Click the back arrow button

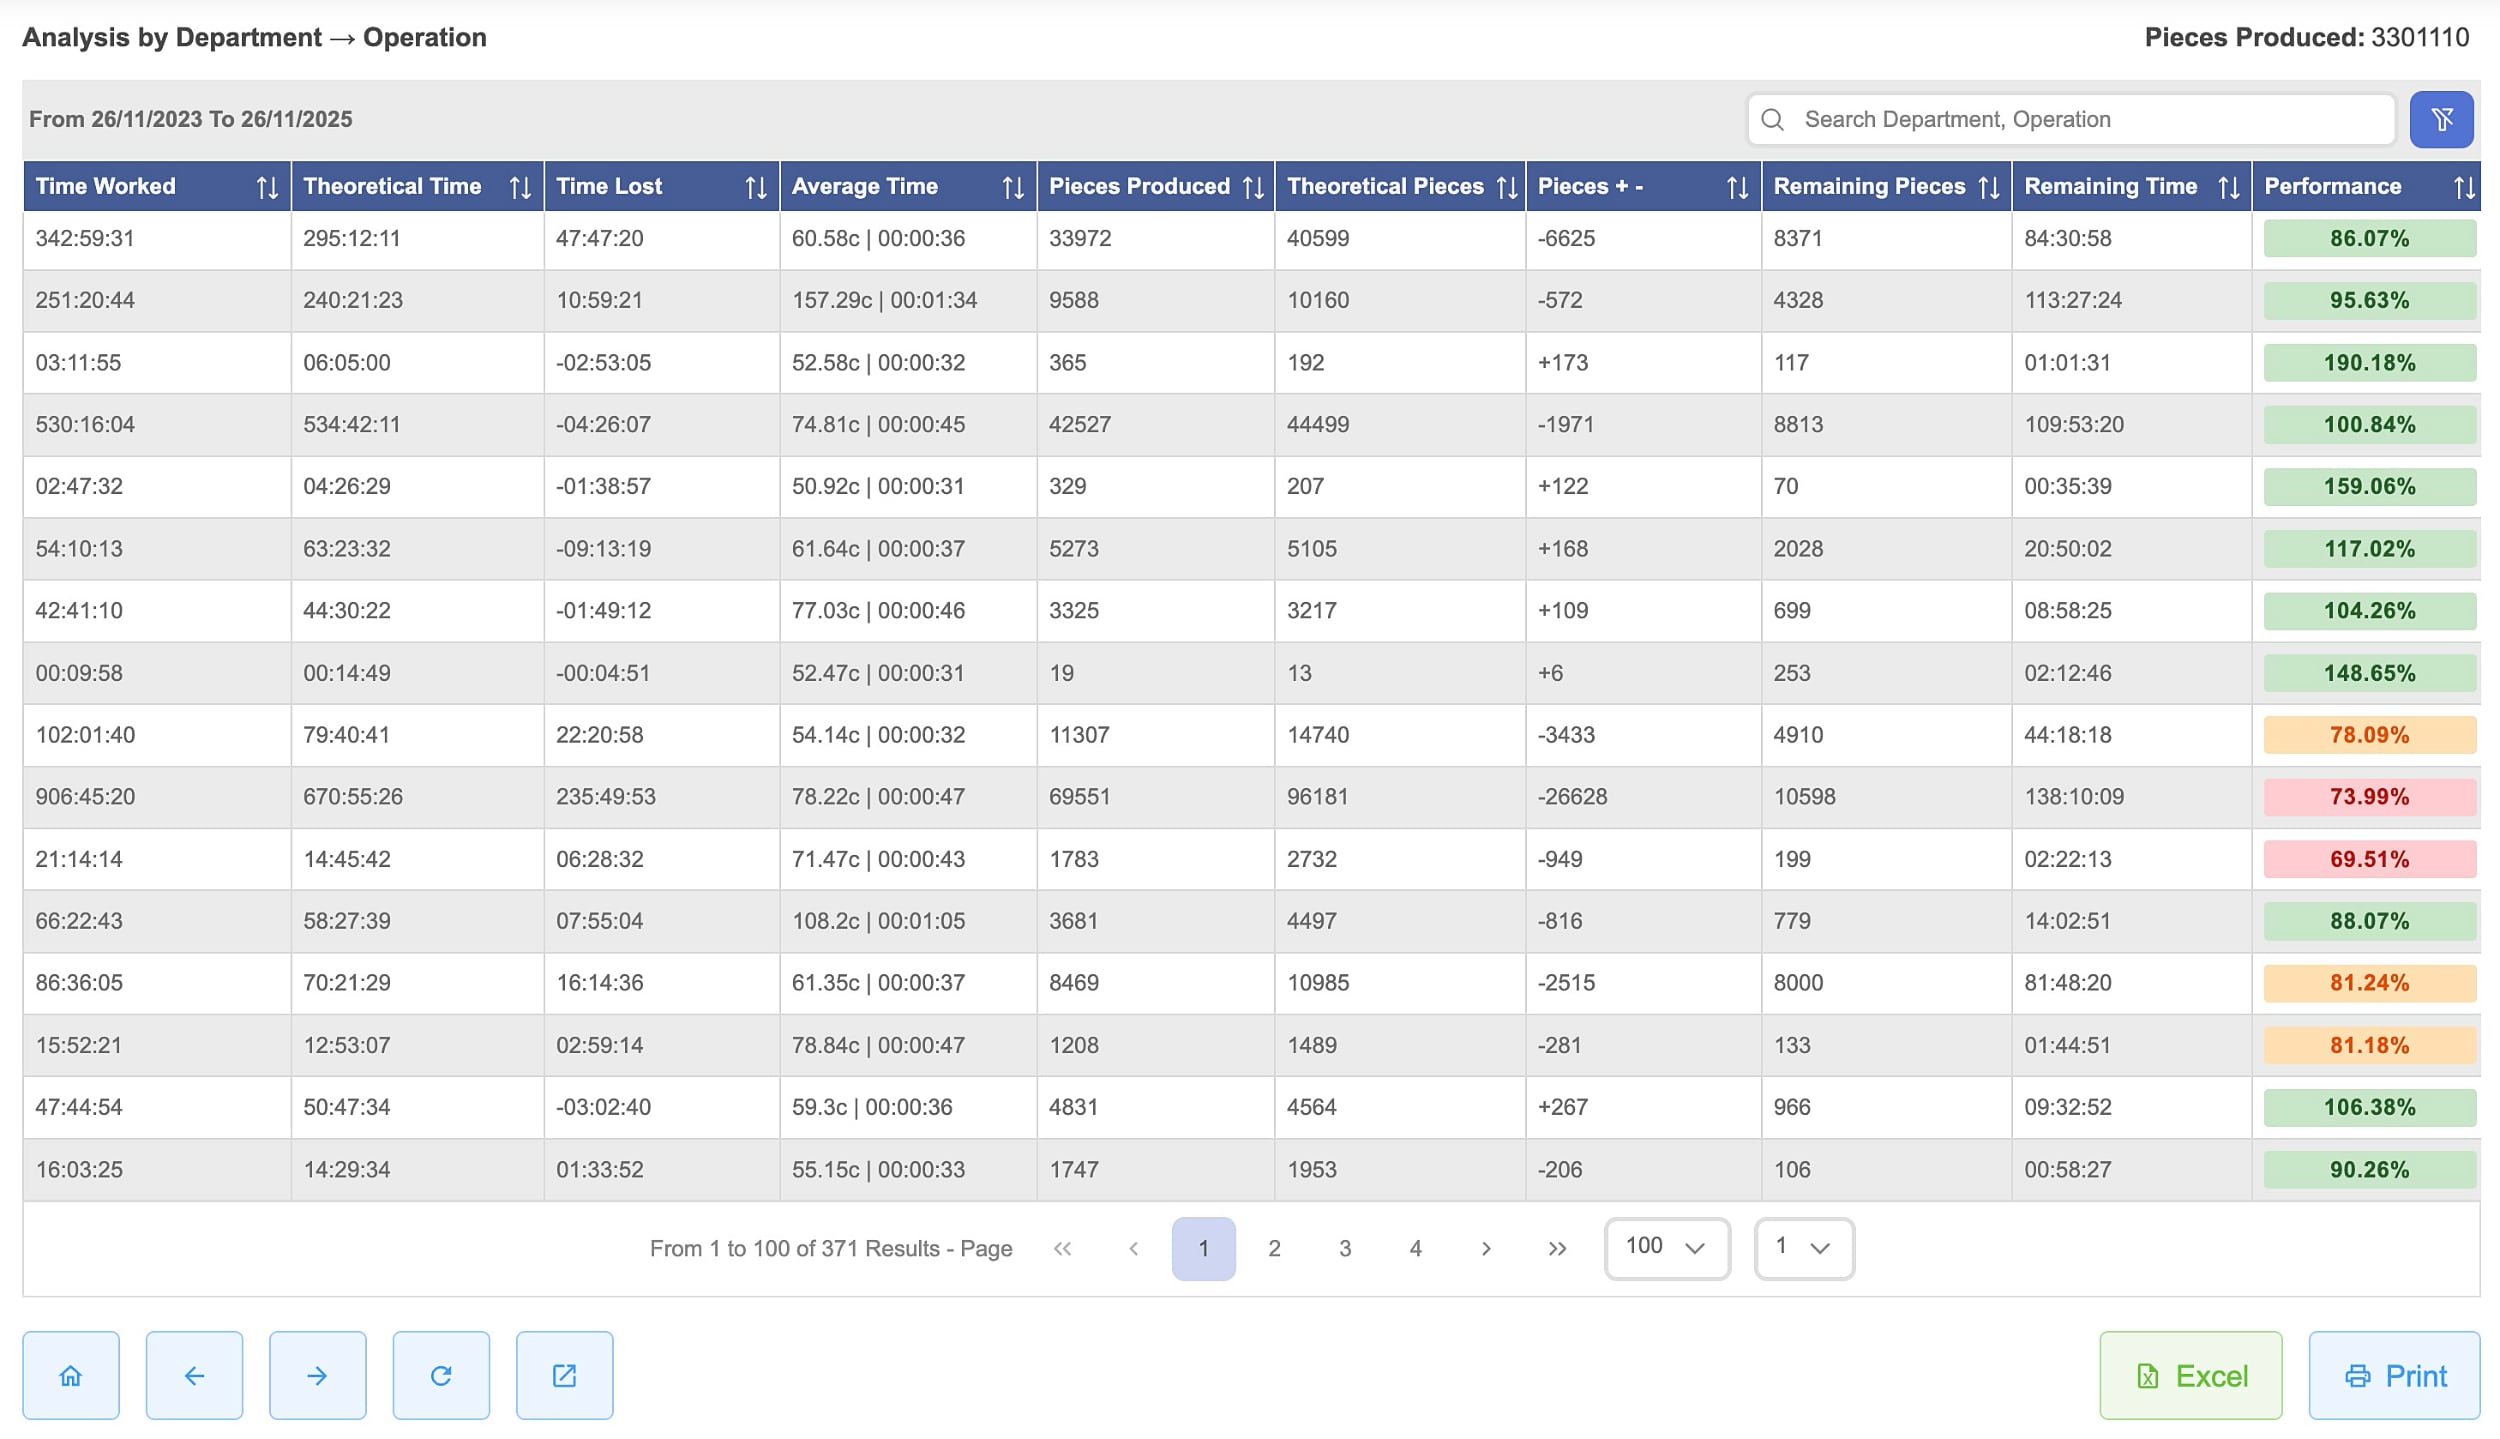tap(194, 1375)
